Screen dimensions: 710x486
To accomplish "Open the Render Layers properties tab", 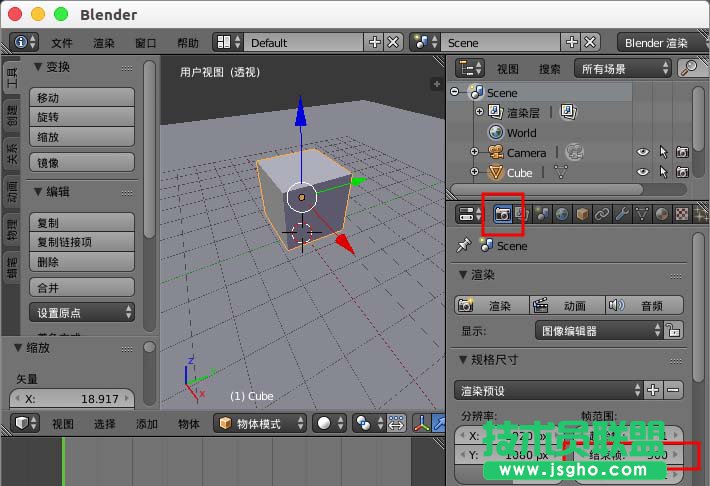I will 522,214.
